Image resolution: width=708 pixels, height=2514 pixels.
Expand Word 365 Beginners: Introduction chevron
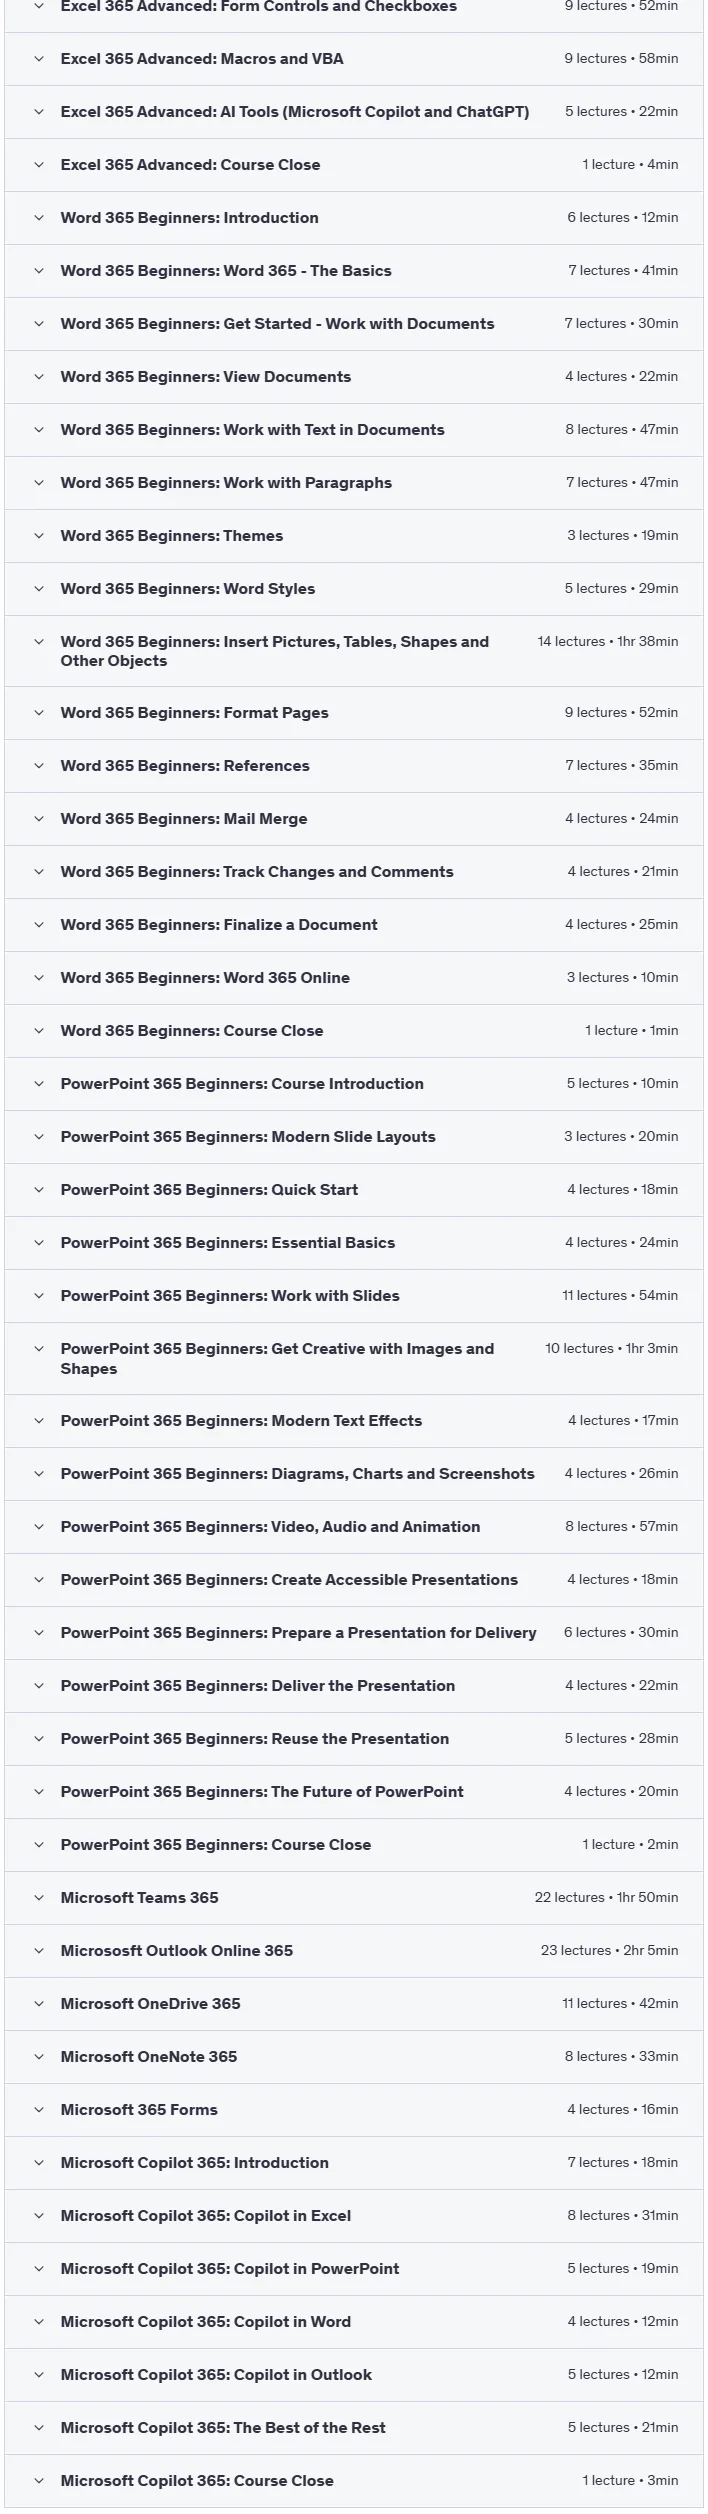click(39, 218)
